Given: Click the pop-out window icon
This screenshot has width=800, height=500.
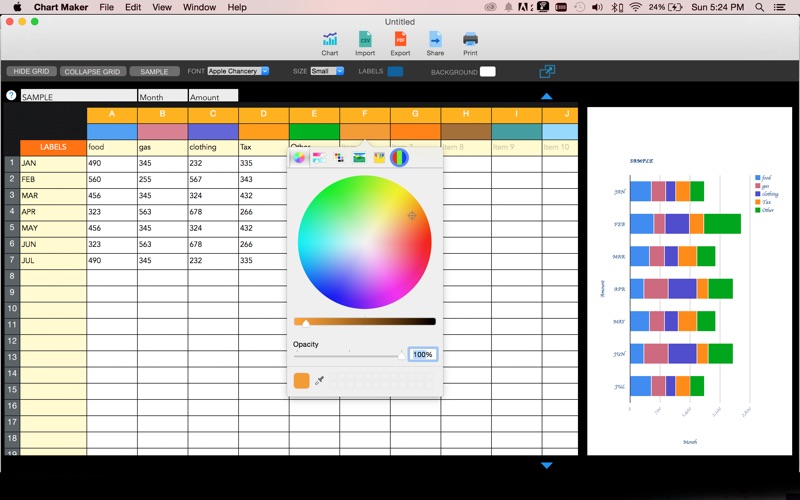Looking at the screenshot, I should (547, 71).
